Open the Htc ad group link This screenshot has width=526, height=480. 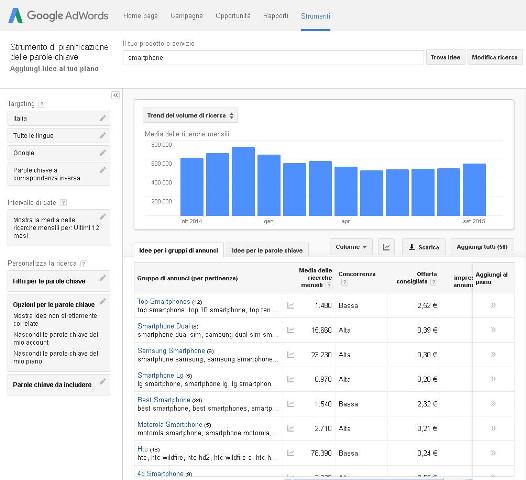[x=143, y=449]
